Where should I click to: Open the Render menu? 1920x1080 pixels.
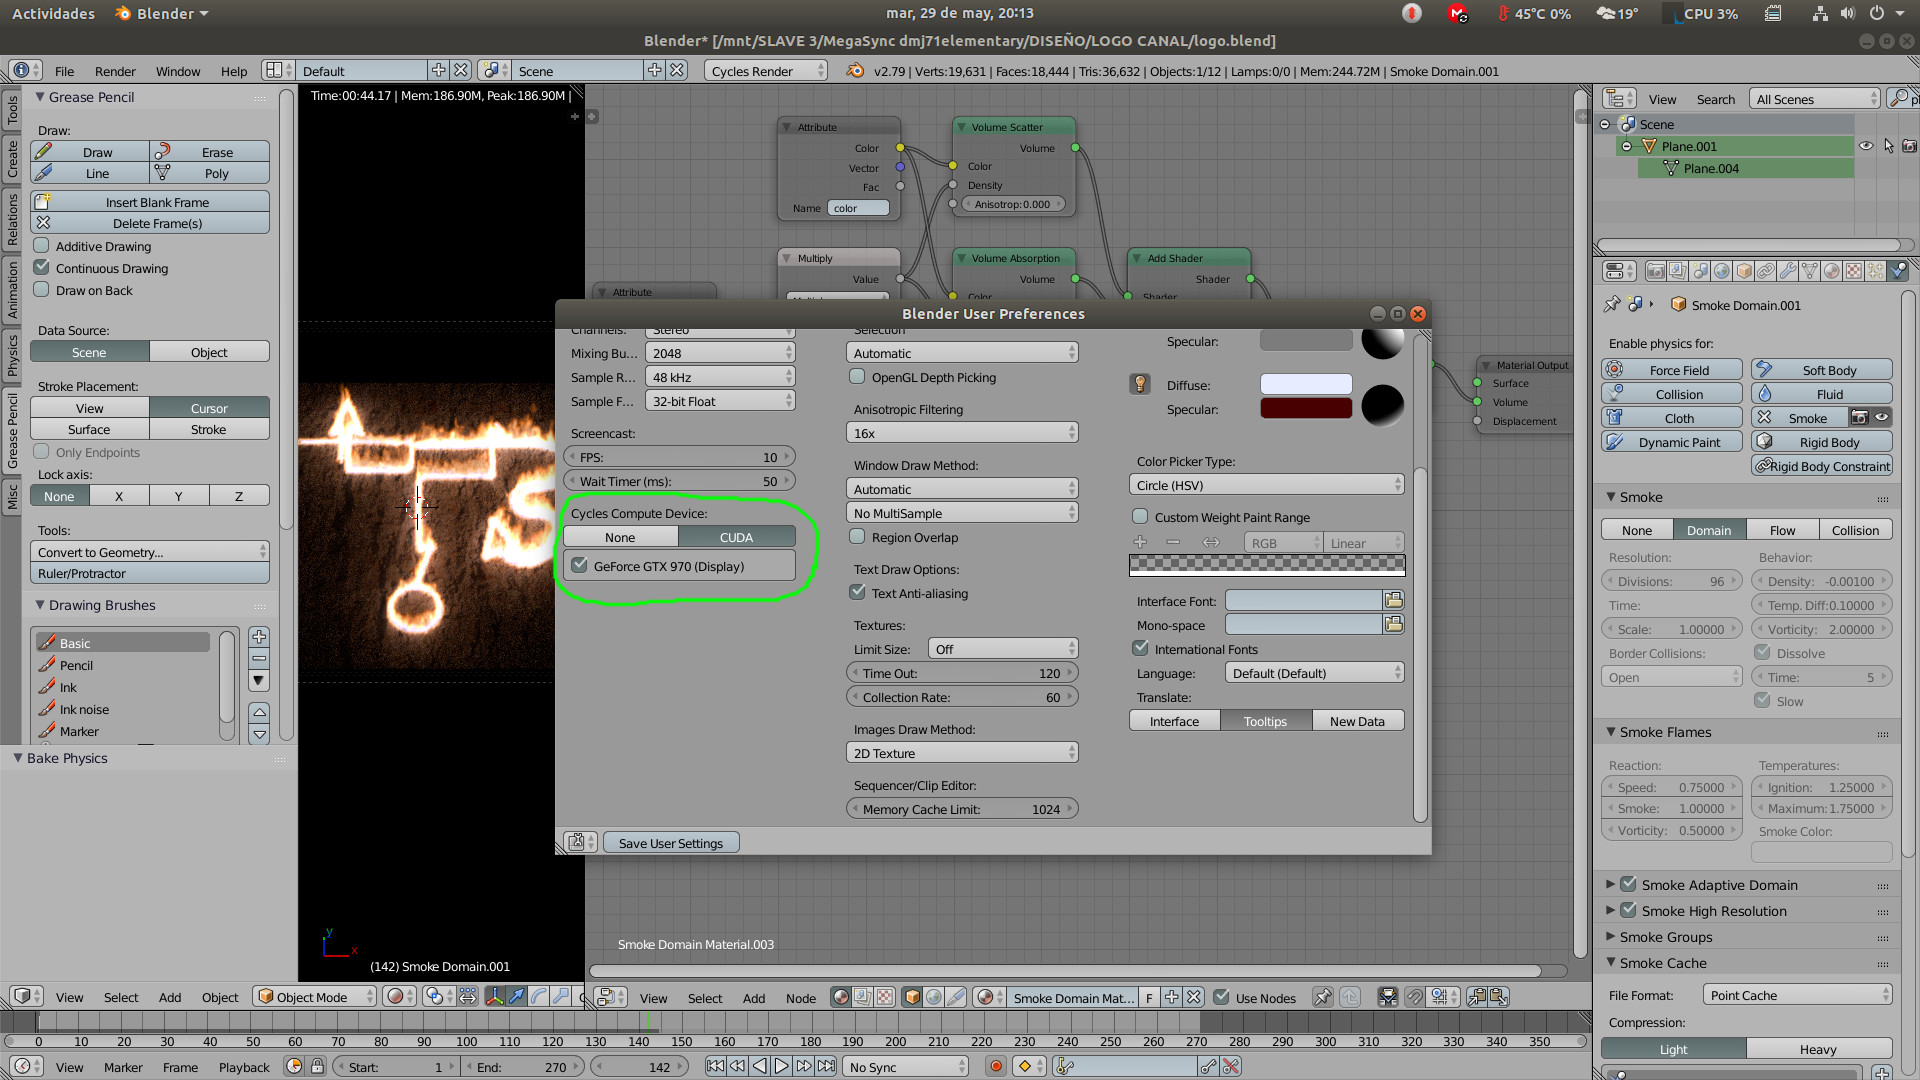pos(115,71)
